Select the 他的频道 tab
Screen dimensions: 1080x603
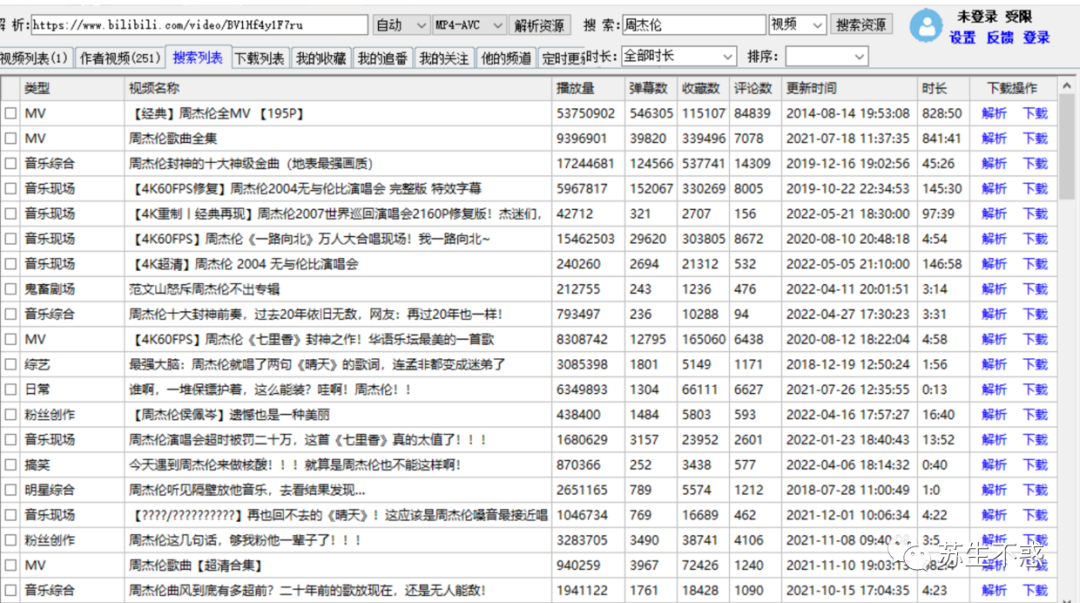506,59
